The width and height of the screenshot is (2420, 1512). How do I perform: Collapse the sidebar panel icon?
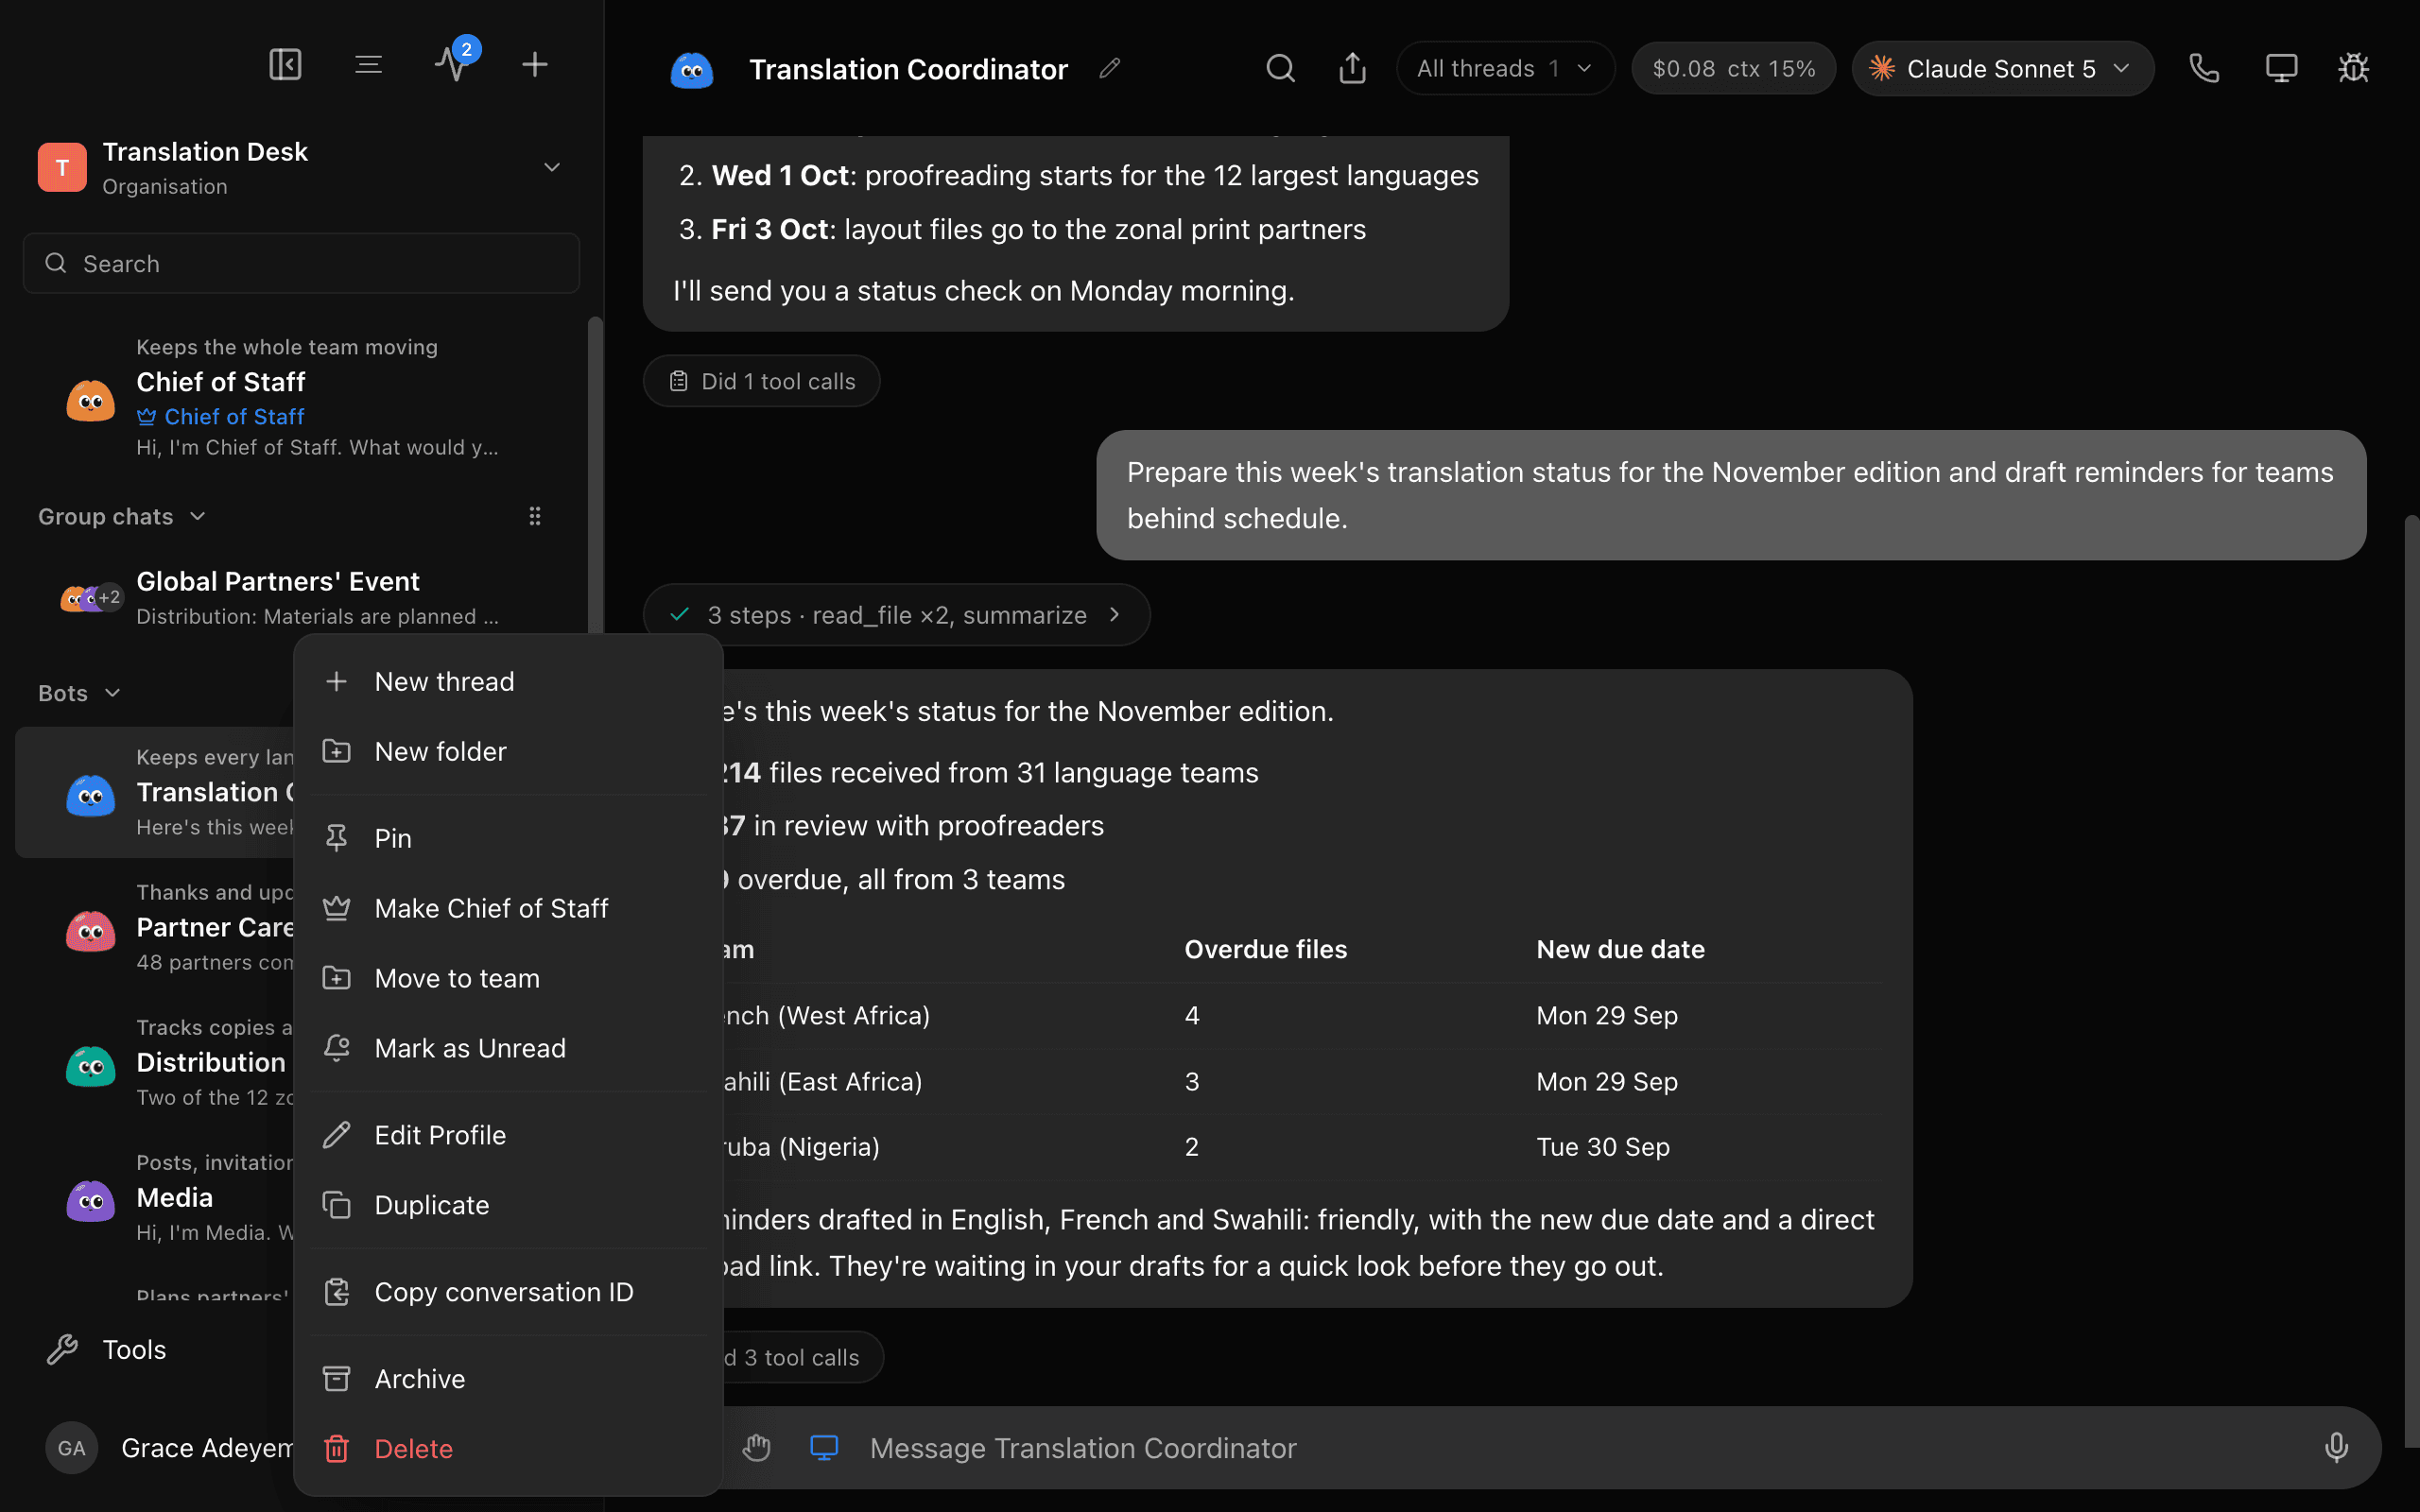coord(285,65)
